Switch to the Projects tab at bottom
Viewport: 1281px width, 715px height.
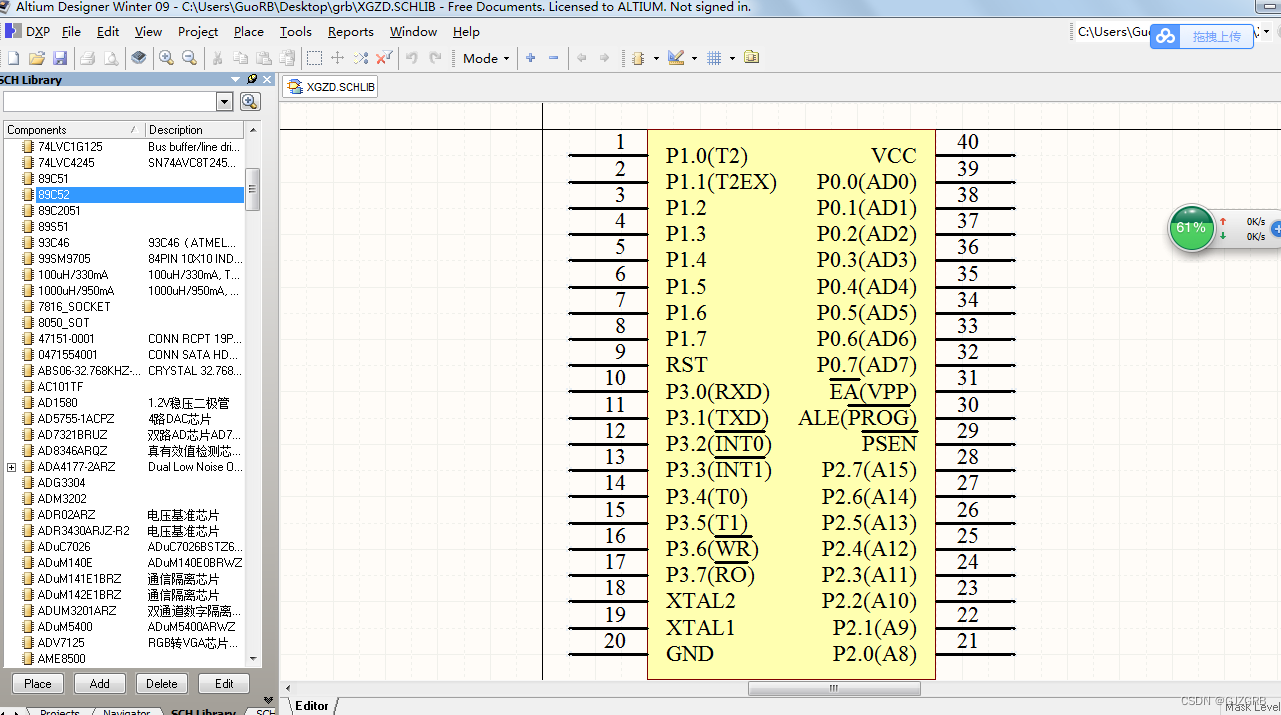[58, 712]
